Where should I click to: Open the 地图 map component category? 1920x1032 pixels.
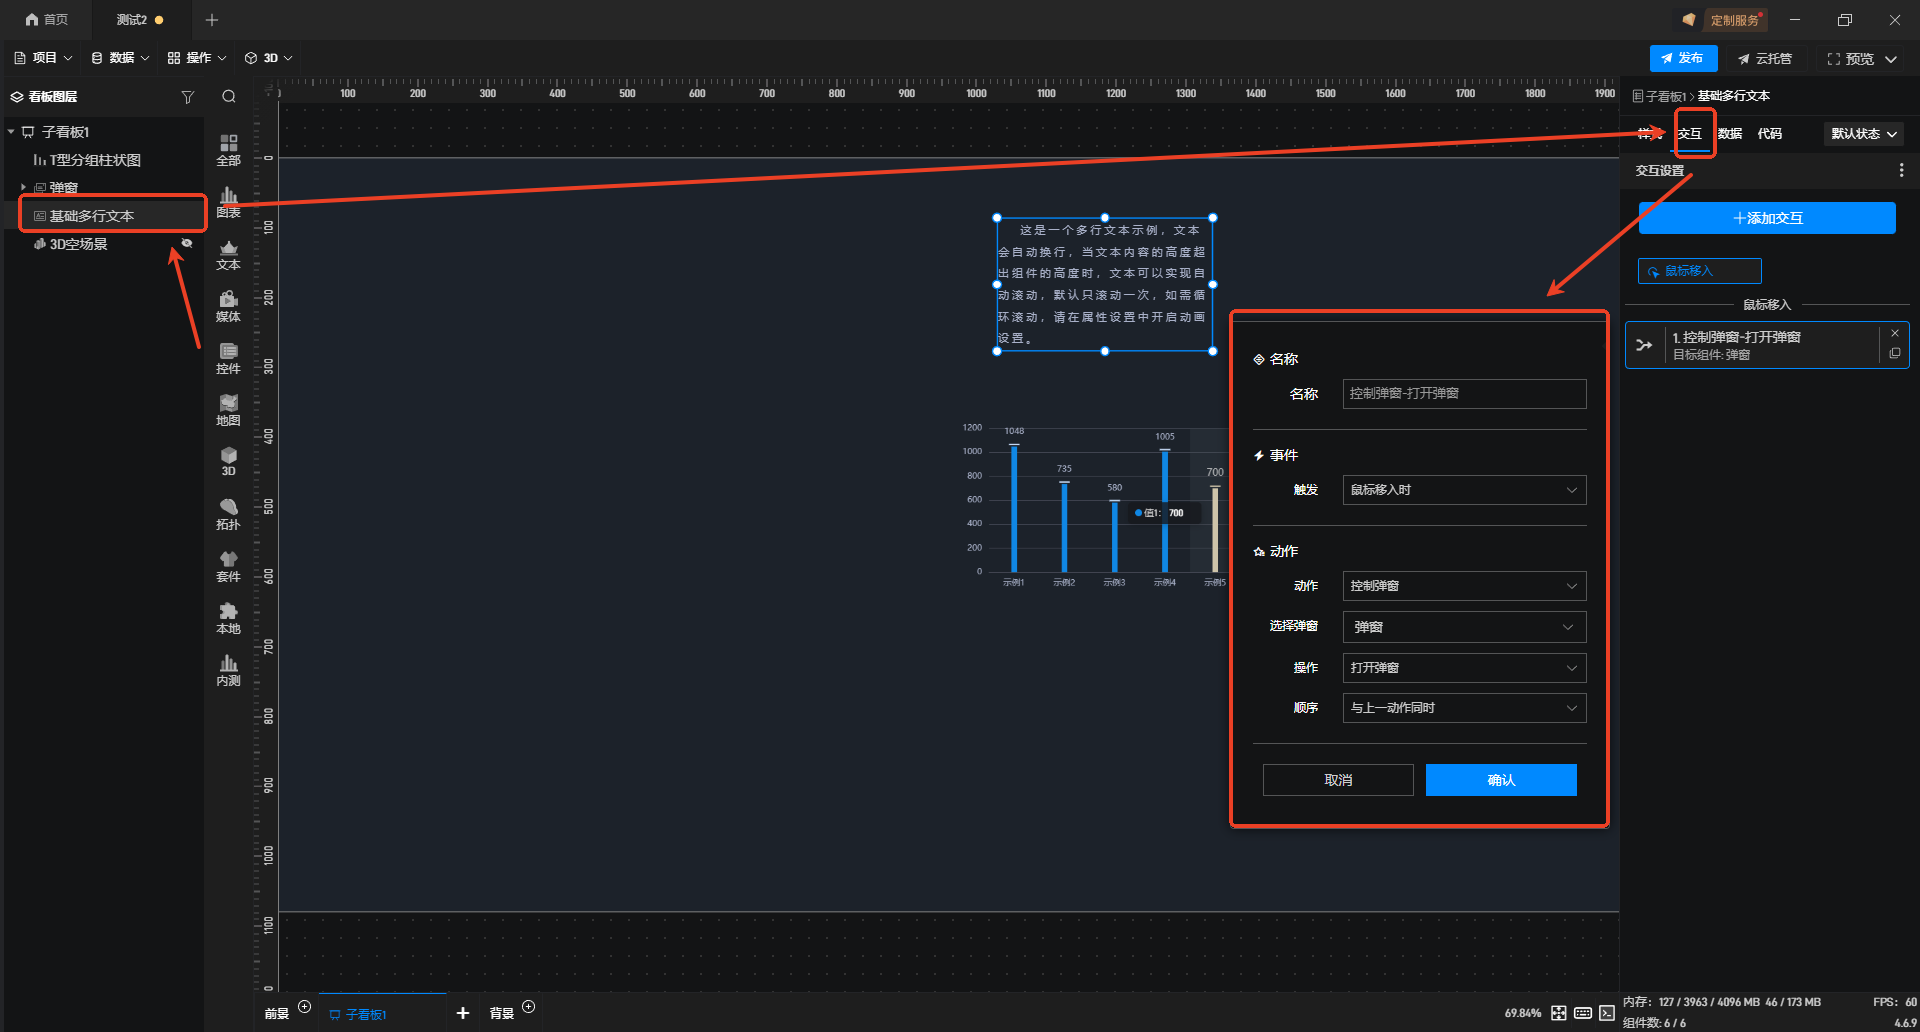tap(228, 410)
